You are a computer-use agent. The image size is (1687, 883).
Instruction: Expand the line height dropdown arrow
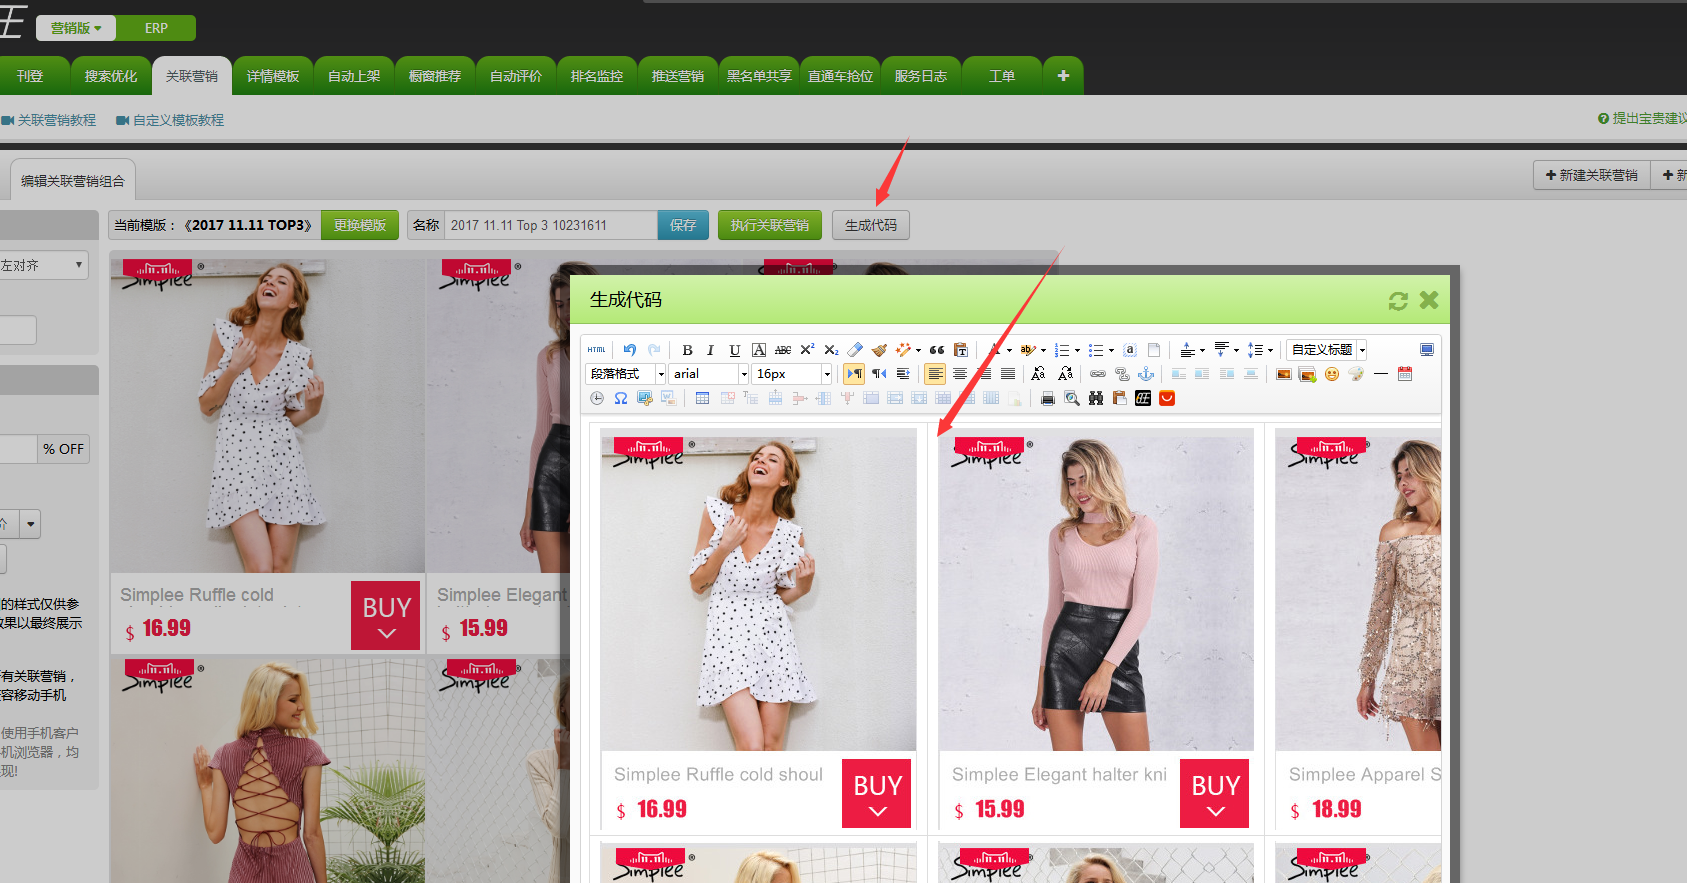(1270, 351)
